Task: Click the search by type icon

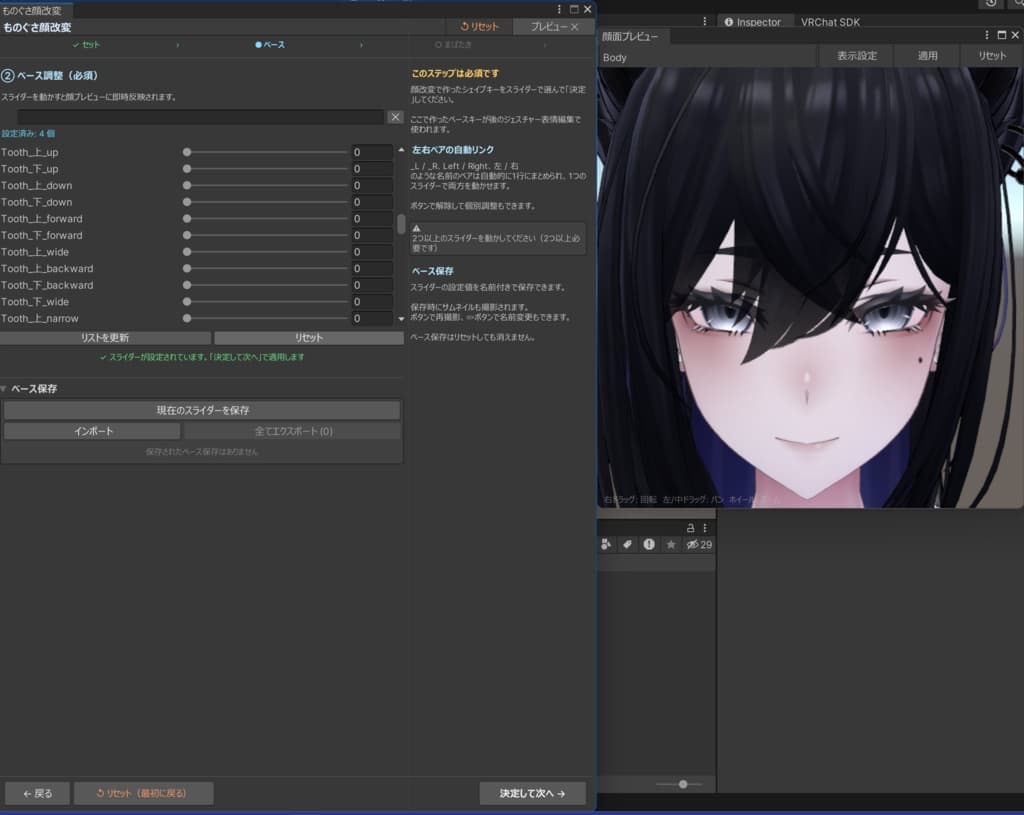Action: click(x=606, y=544)
